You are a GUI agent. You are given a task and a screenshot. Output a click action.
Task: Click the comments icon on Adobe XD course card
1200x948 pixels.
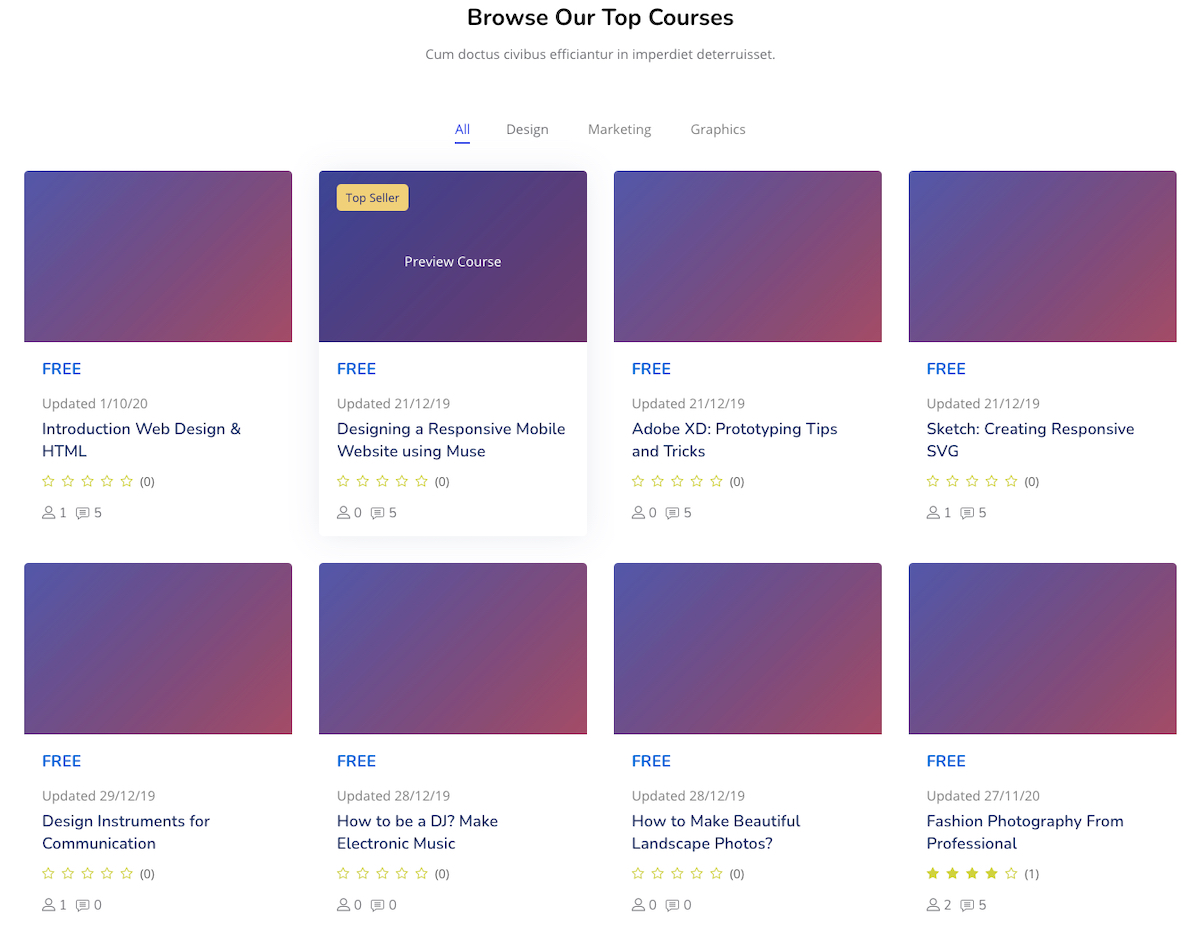click(672, 513)
